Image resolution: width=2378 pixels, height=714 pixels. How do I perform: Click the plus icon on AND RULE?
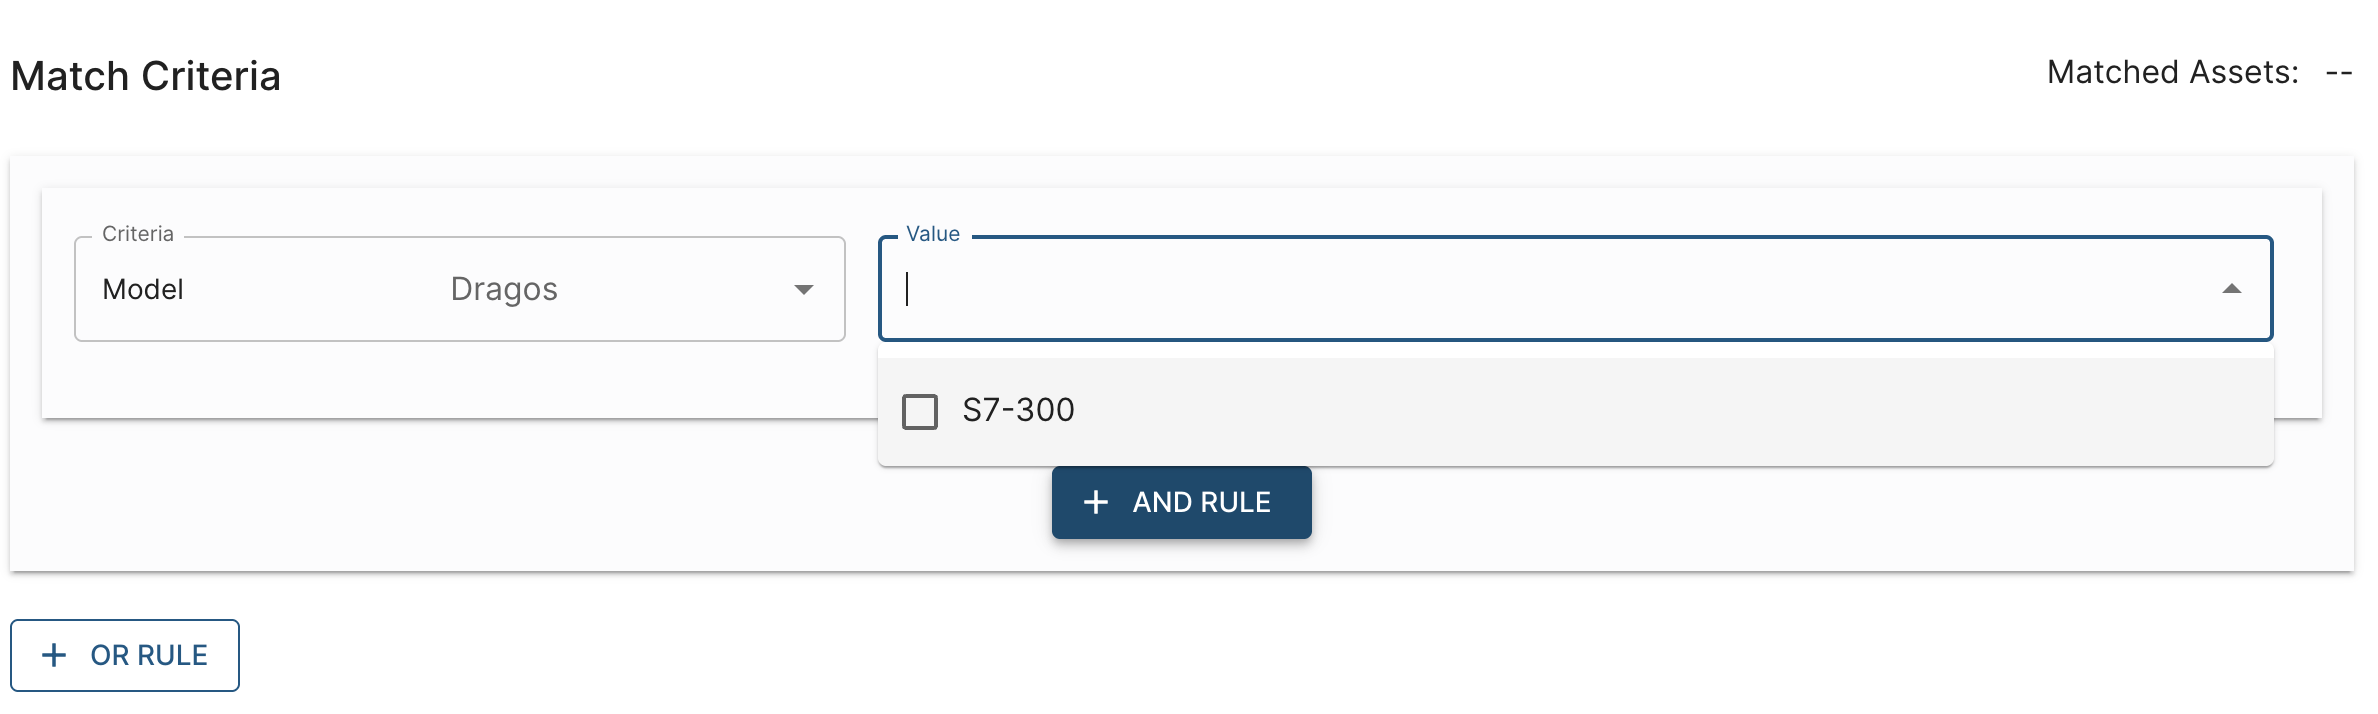click(1096, 502)
